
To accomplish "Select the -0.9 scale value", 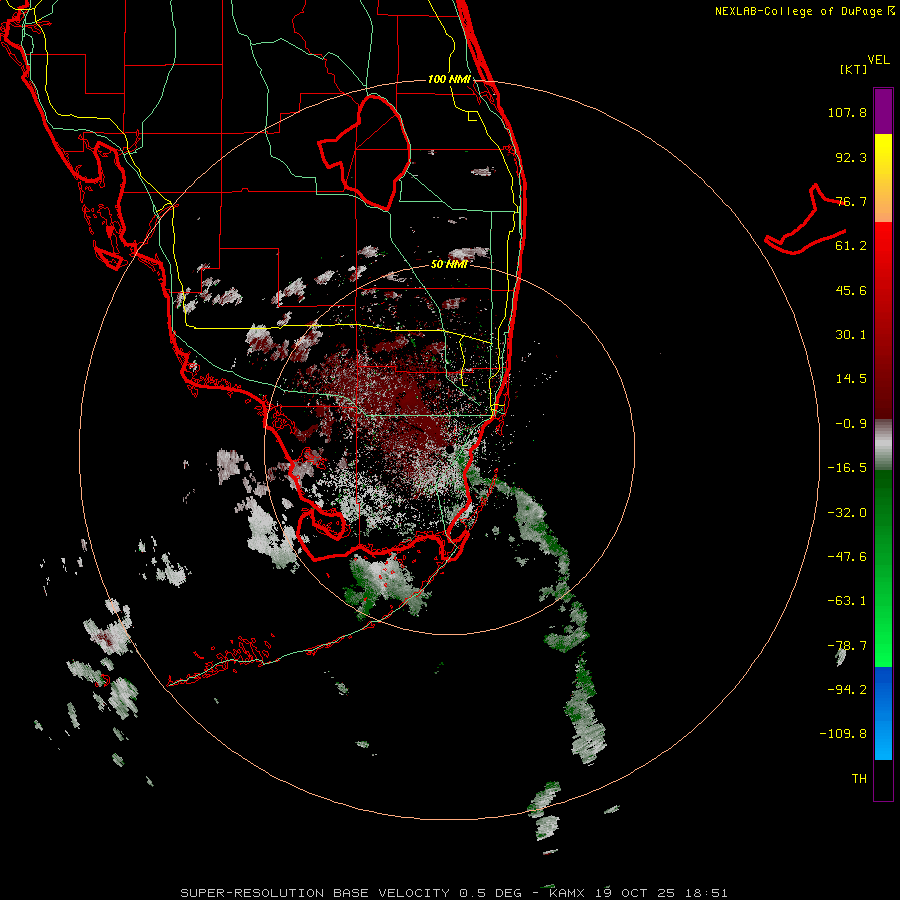I will point(851,424).
